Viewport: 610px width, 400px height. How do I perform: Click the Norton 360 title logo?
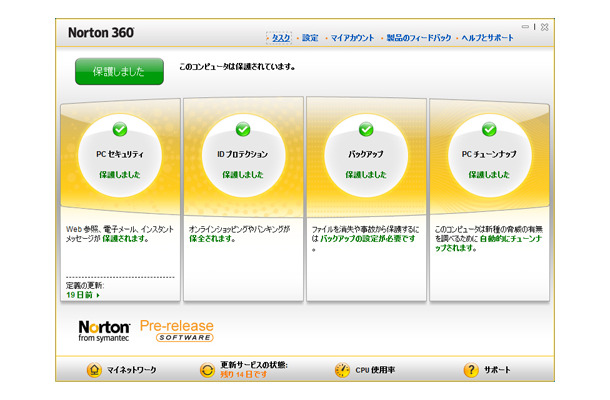click(x=101, y=33)
